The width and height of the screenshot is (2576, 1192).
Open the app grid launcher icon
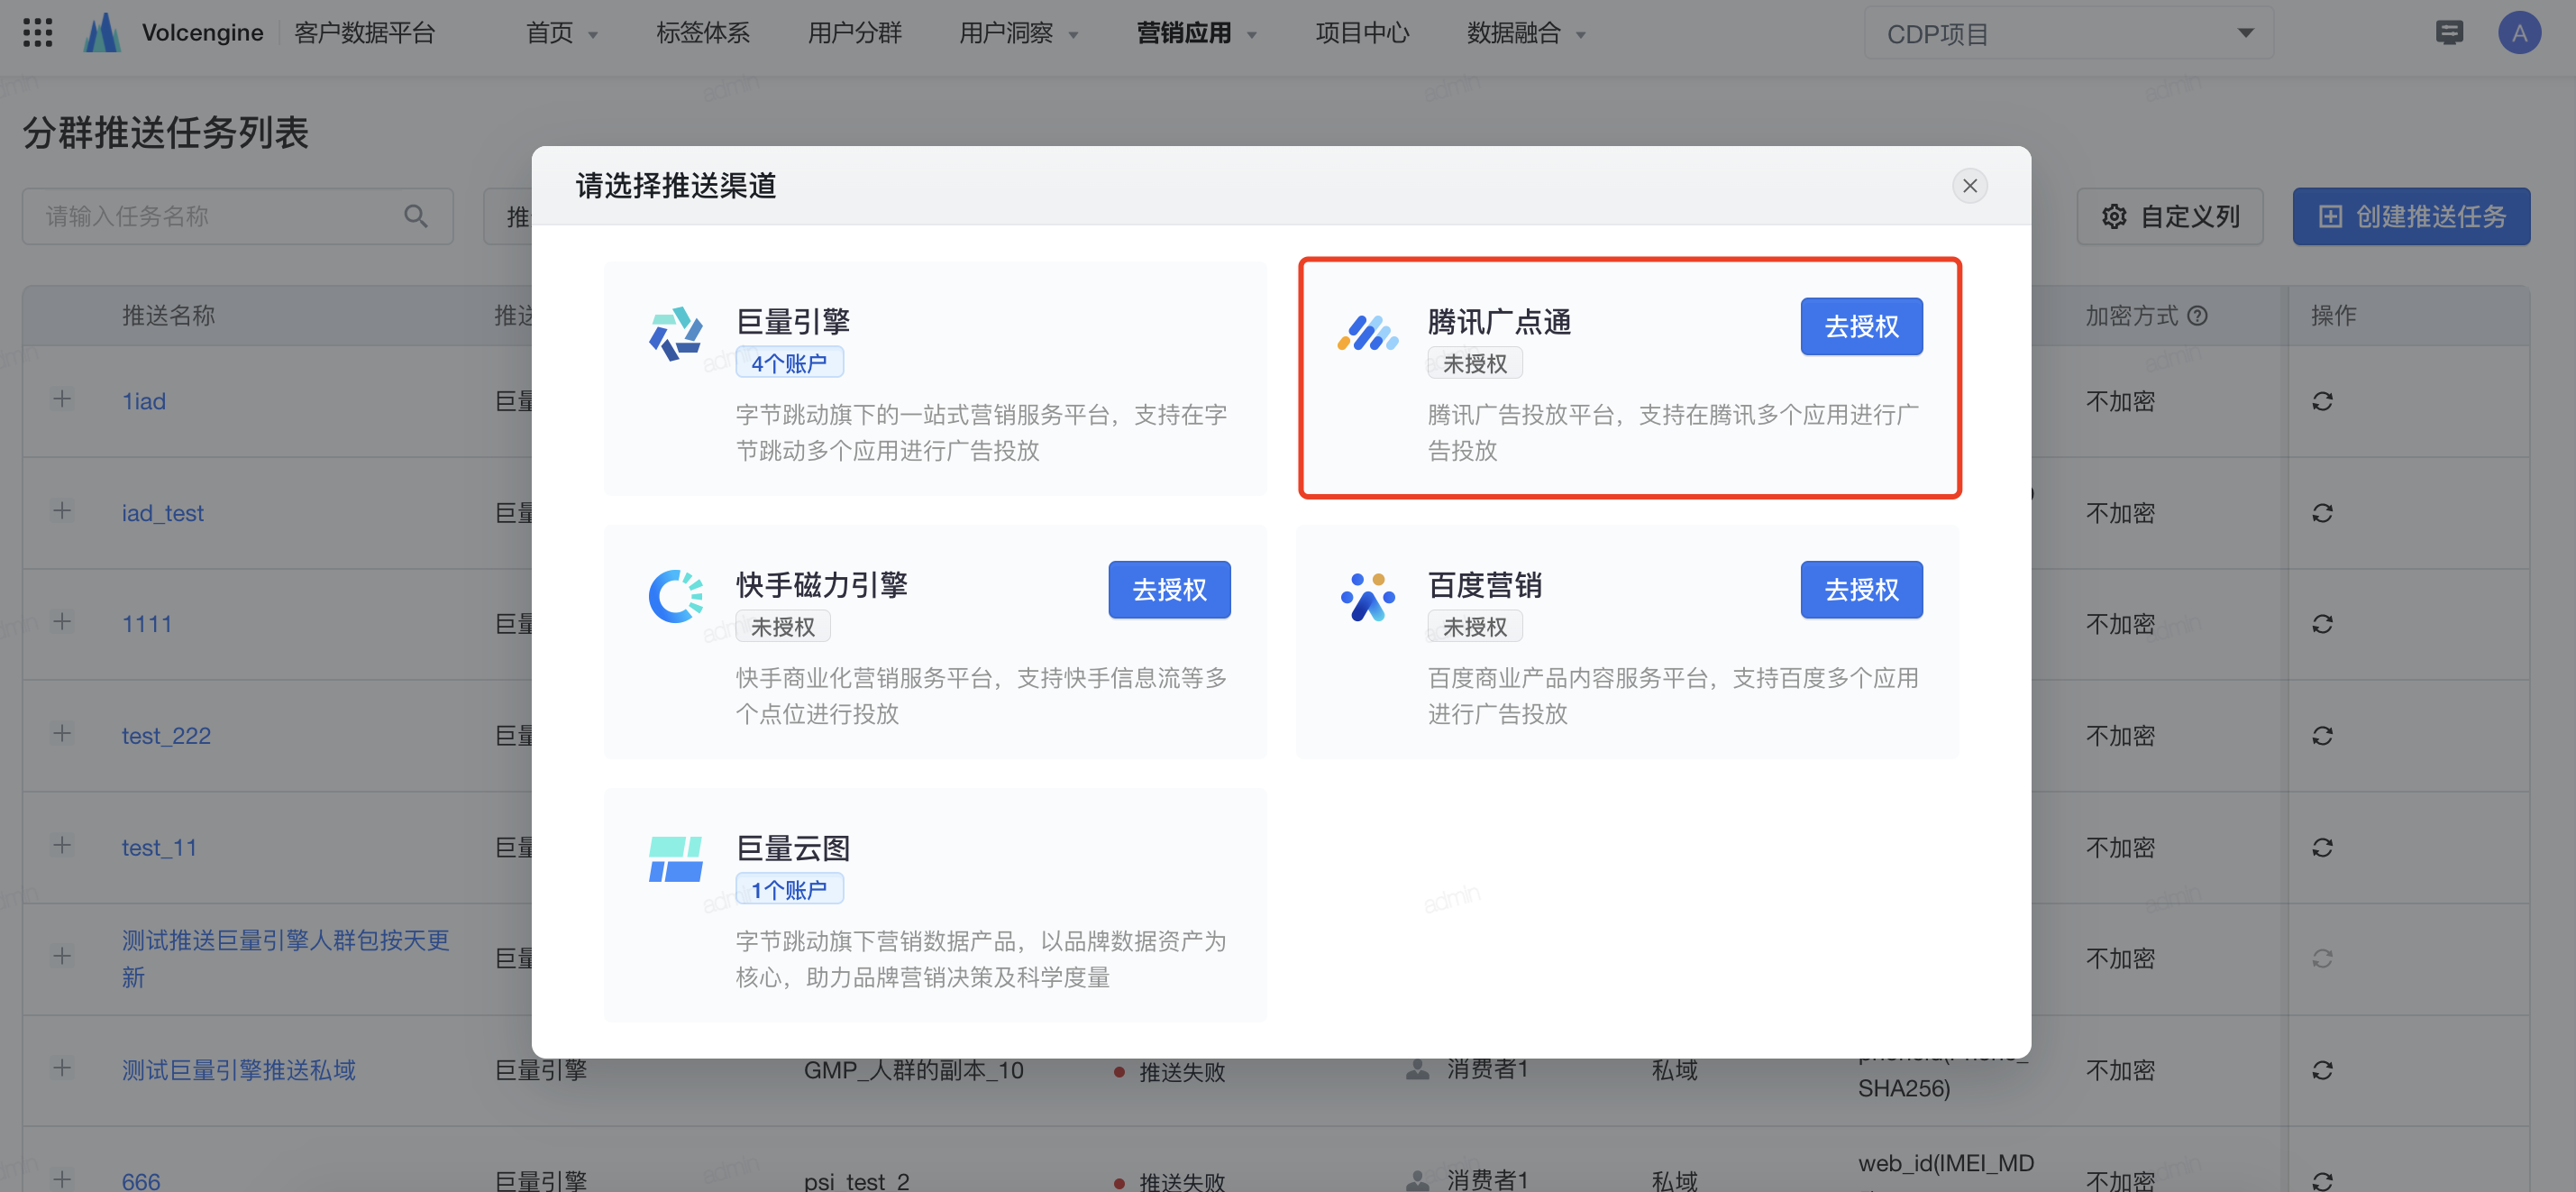click(37, 33)
